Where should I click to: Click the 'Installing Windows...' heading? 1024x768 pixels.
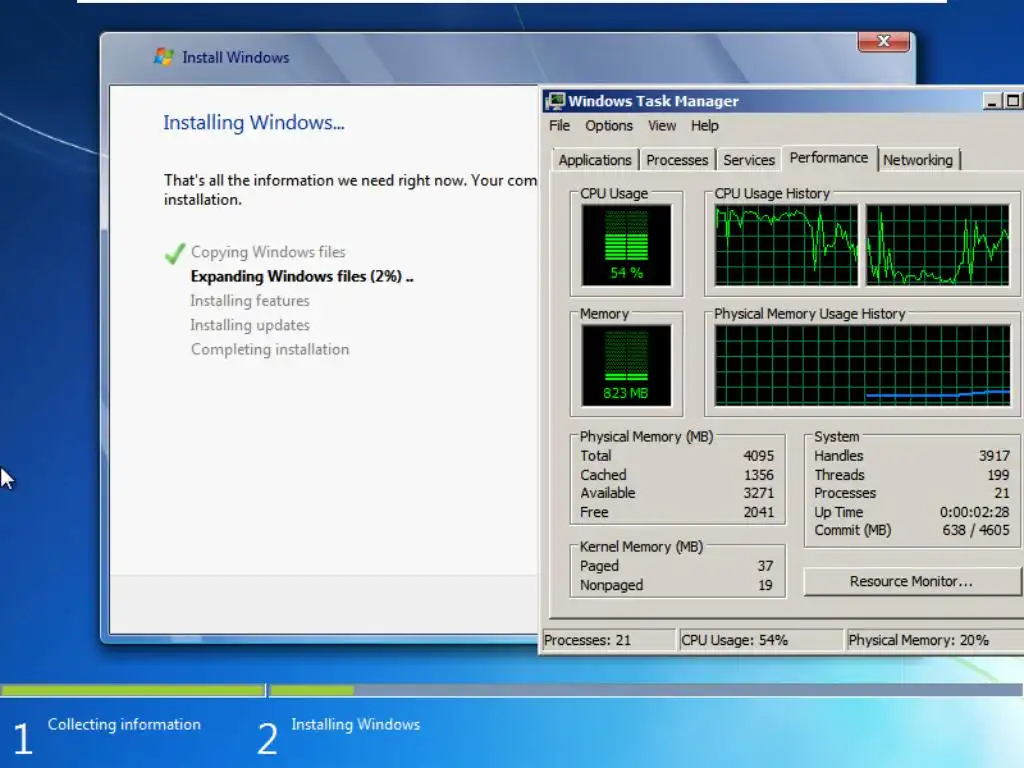click(x=253, y=123)
